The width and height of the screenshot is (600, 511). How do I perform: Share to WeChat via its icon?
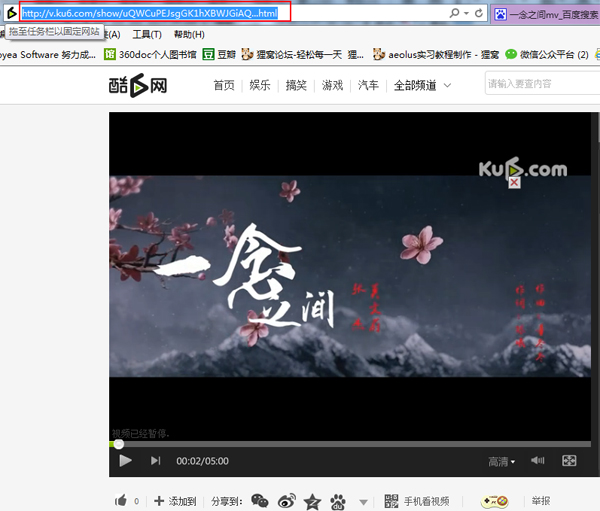pyautogui.click(x=260, y=501)
